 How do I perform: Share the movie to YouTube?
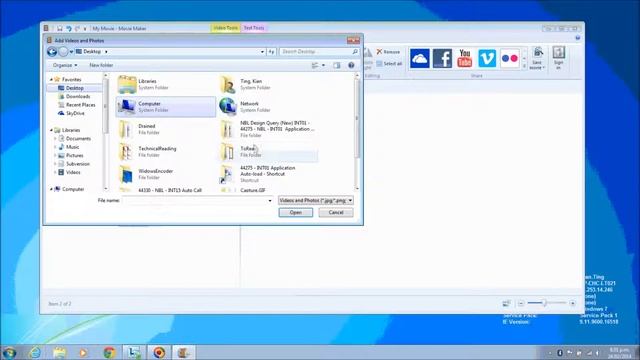tap(464, 58)
